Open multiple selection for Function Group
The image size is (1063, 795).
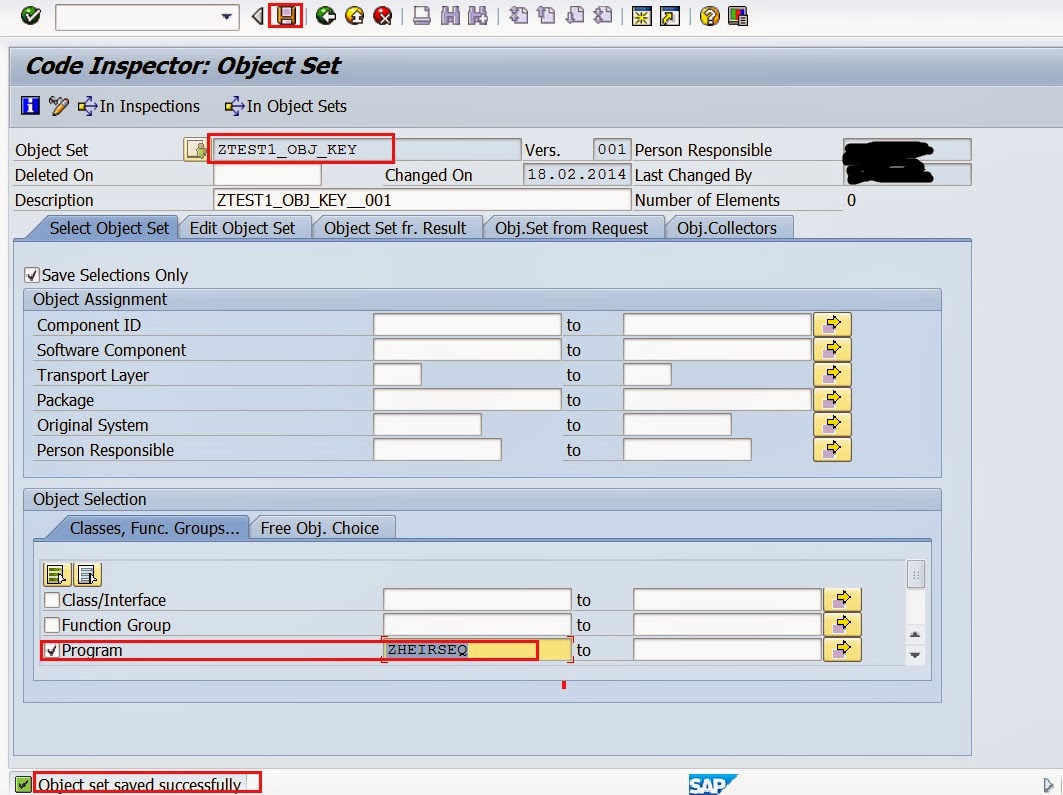(843, 624)
